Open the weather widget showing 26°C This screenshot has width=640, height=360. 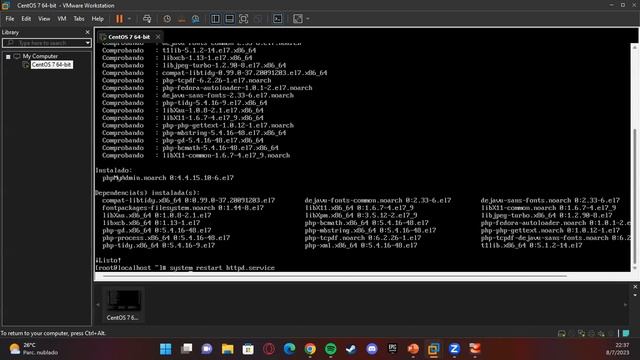[33, 349]
